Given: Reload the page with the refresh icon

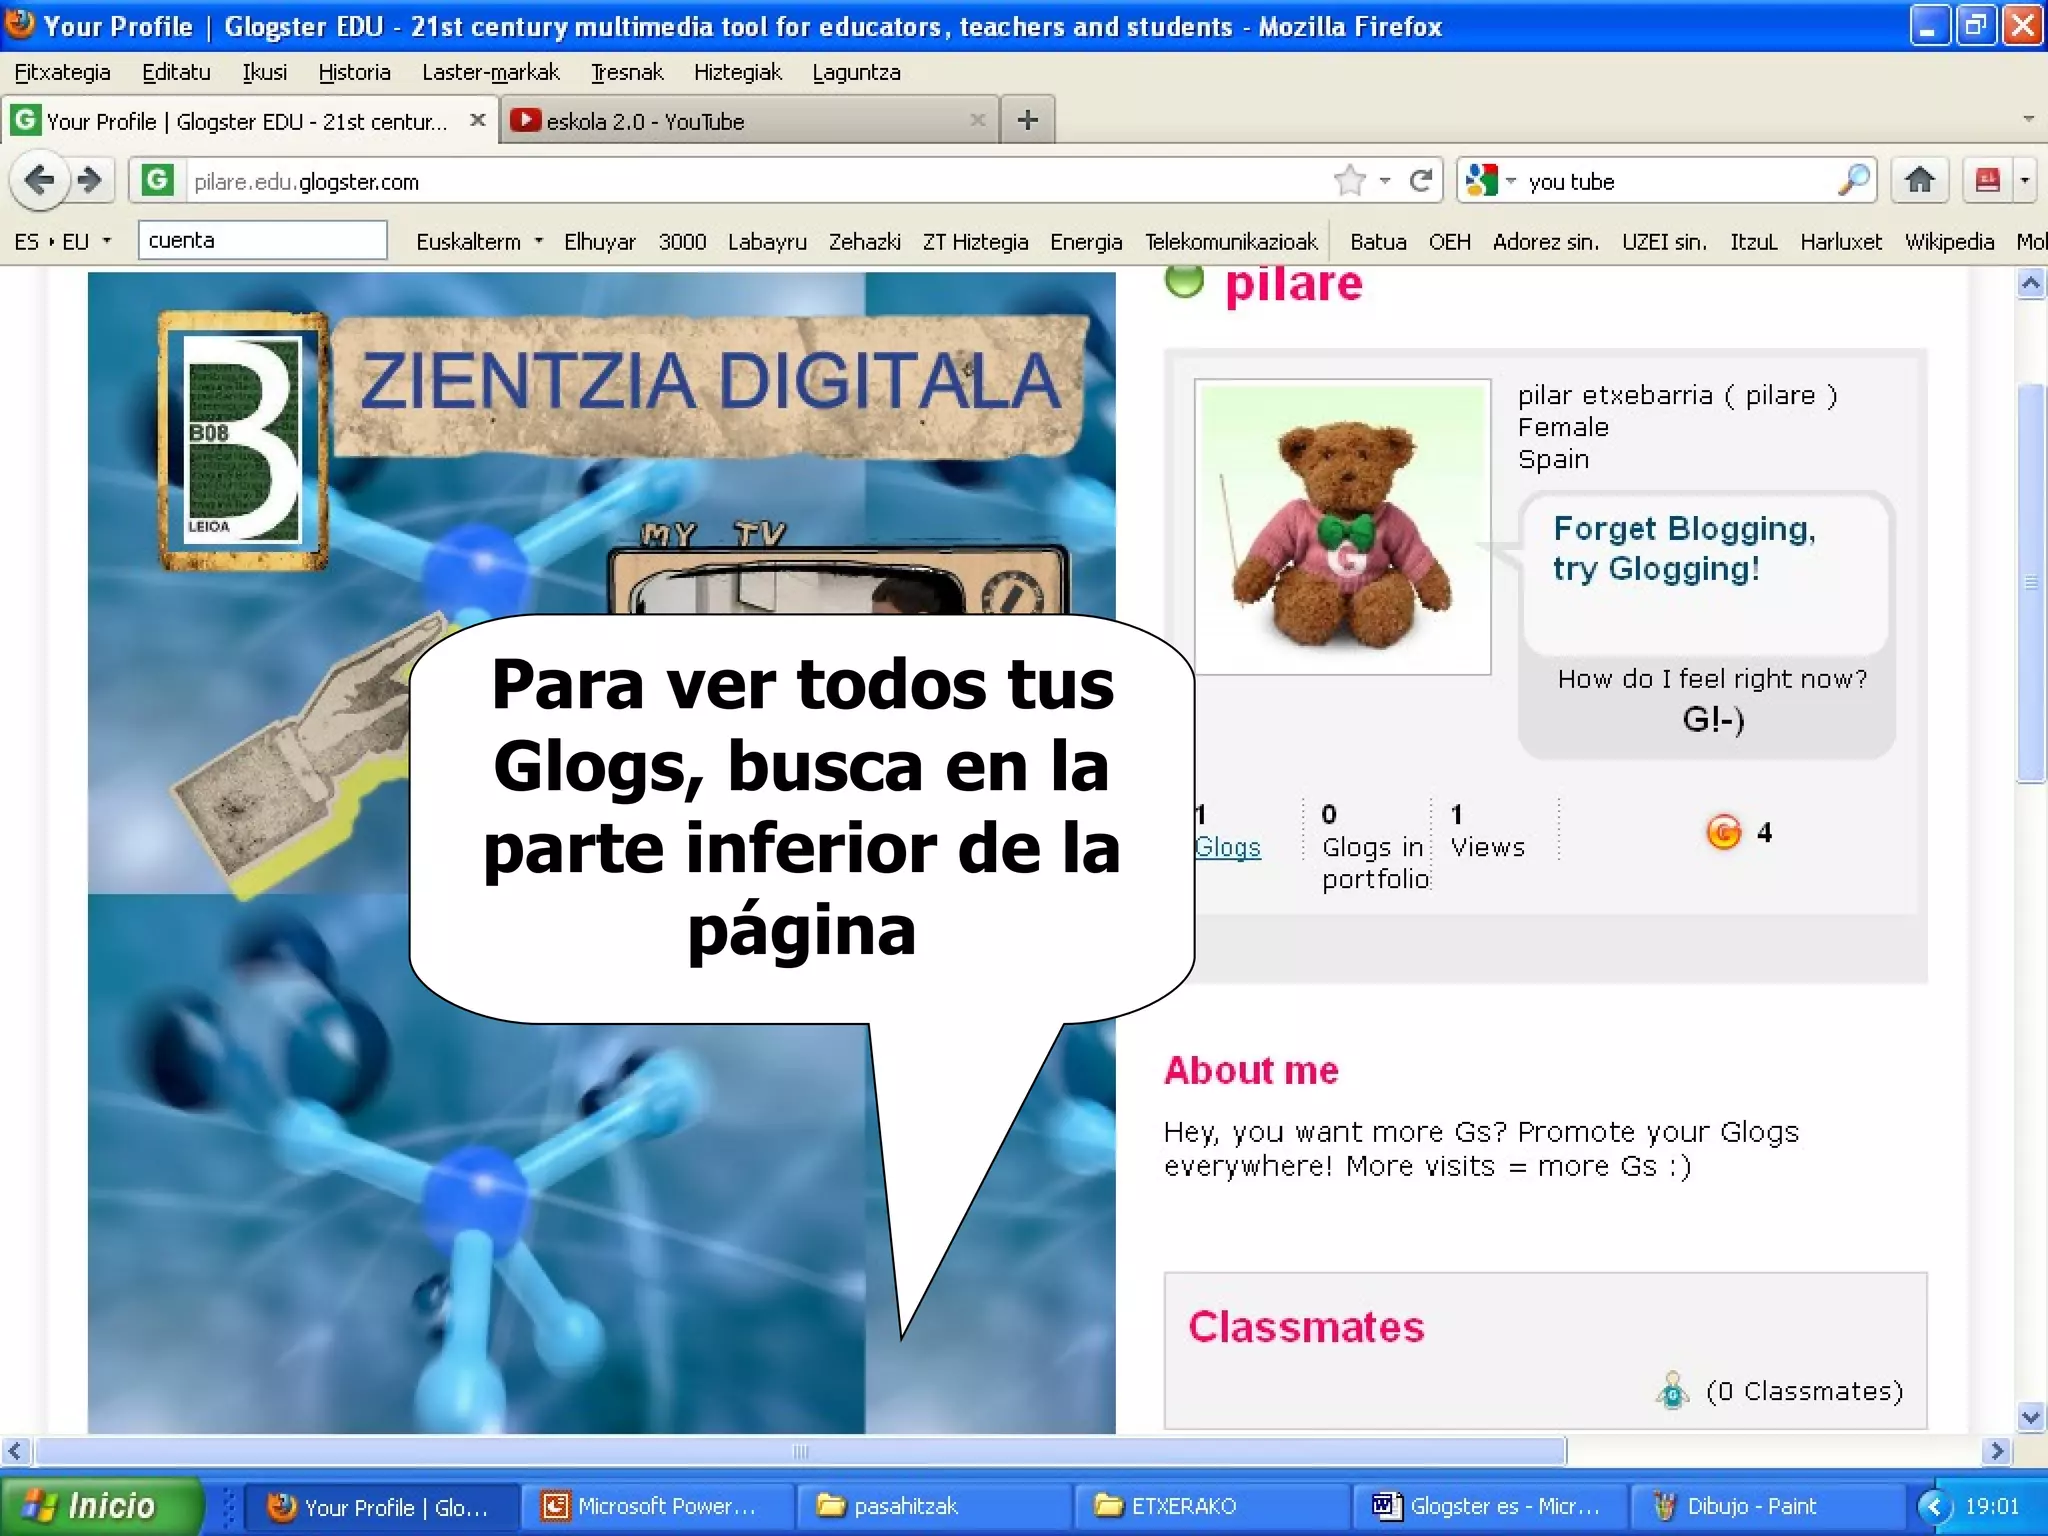Looking at the screenshot, I should [x=1420, y=181].
